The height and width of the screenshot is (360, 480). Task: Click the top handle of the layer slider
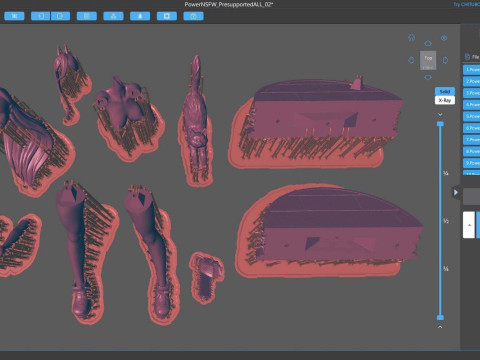[x=440, y=124]
